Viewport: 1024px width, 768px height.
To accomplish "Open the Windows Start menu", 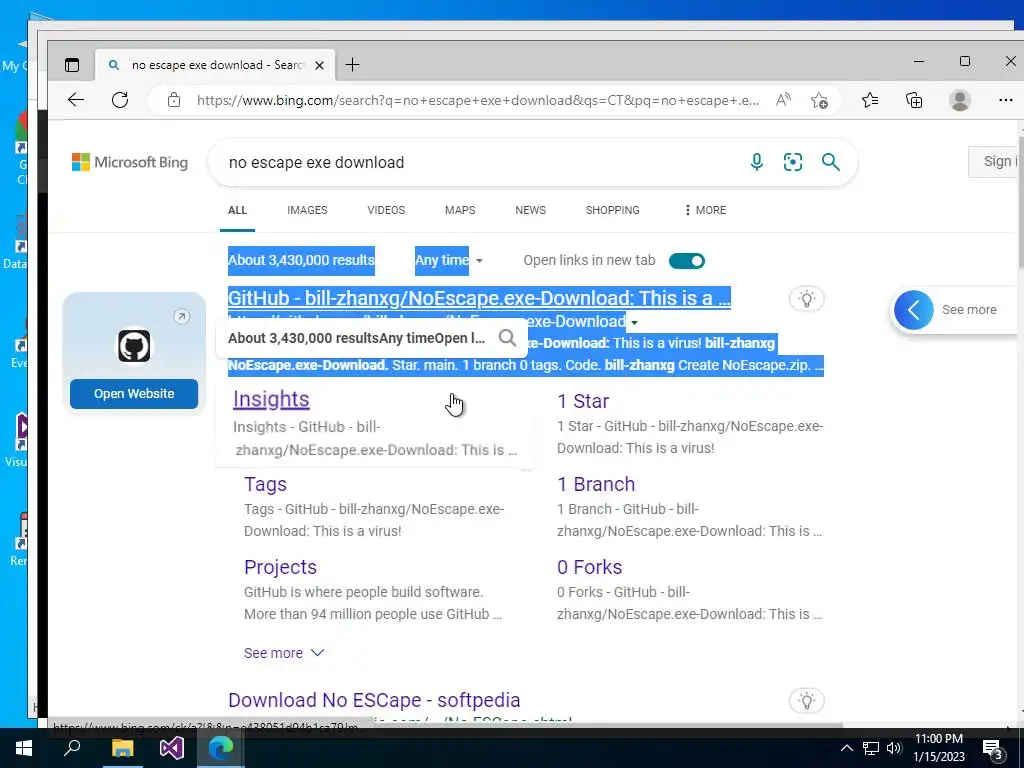I will (24, 748).
